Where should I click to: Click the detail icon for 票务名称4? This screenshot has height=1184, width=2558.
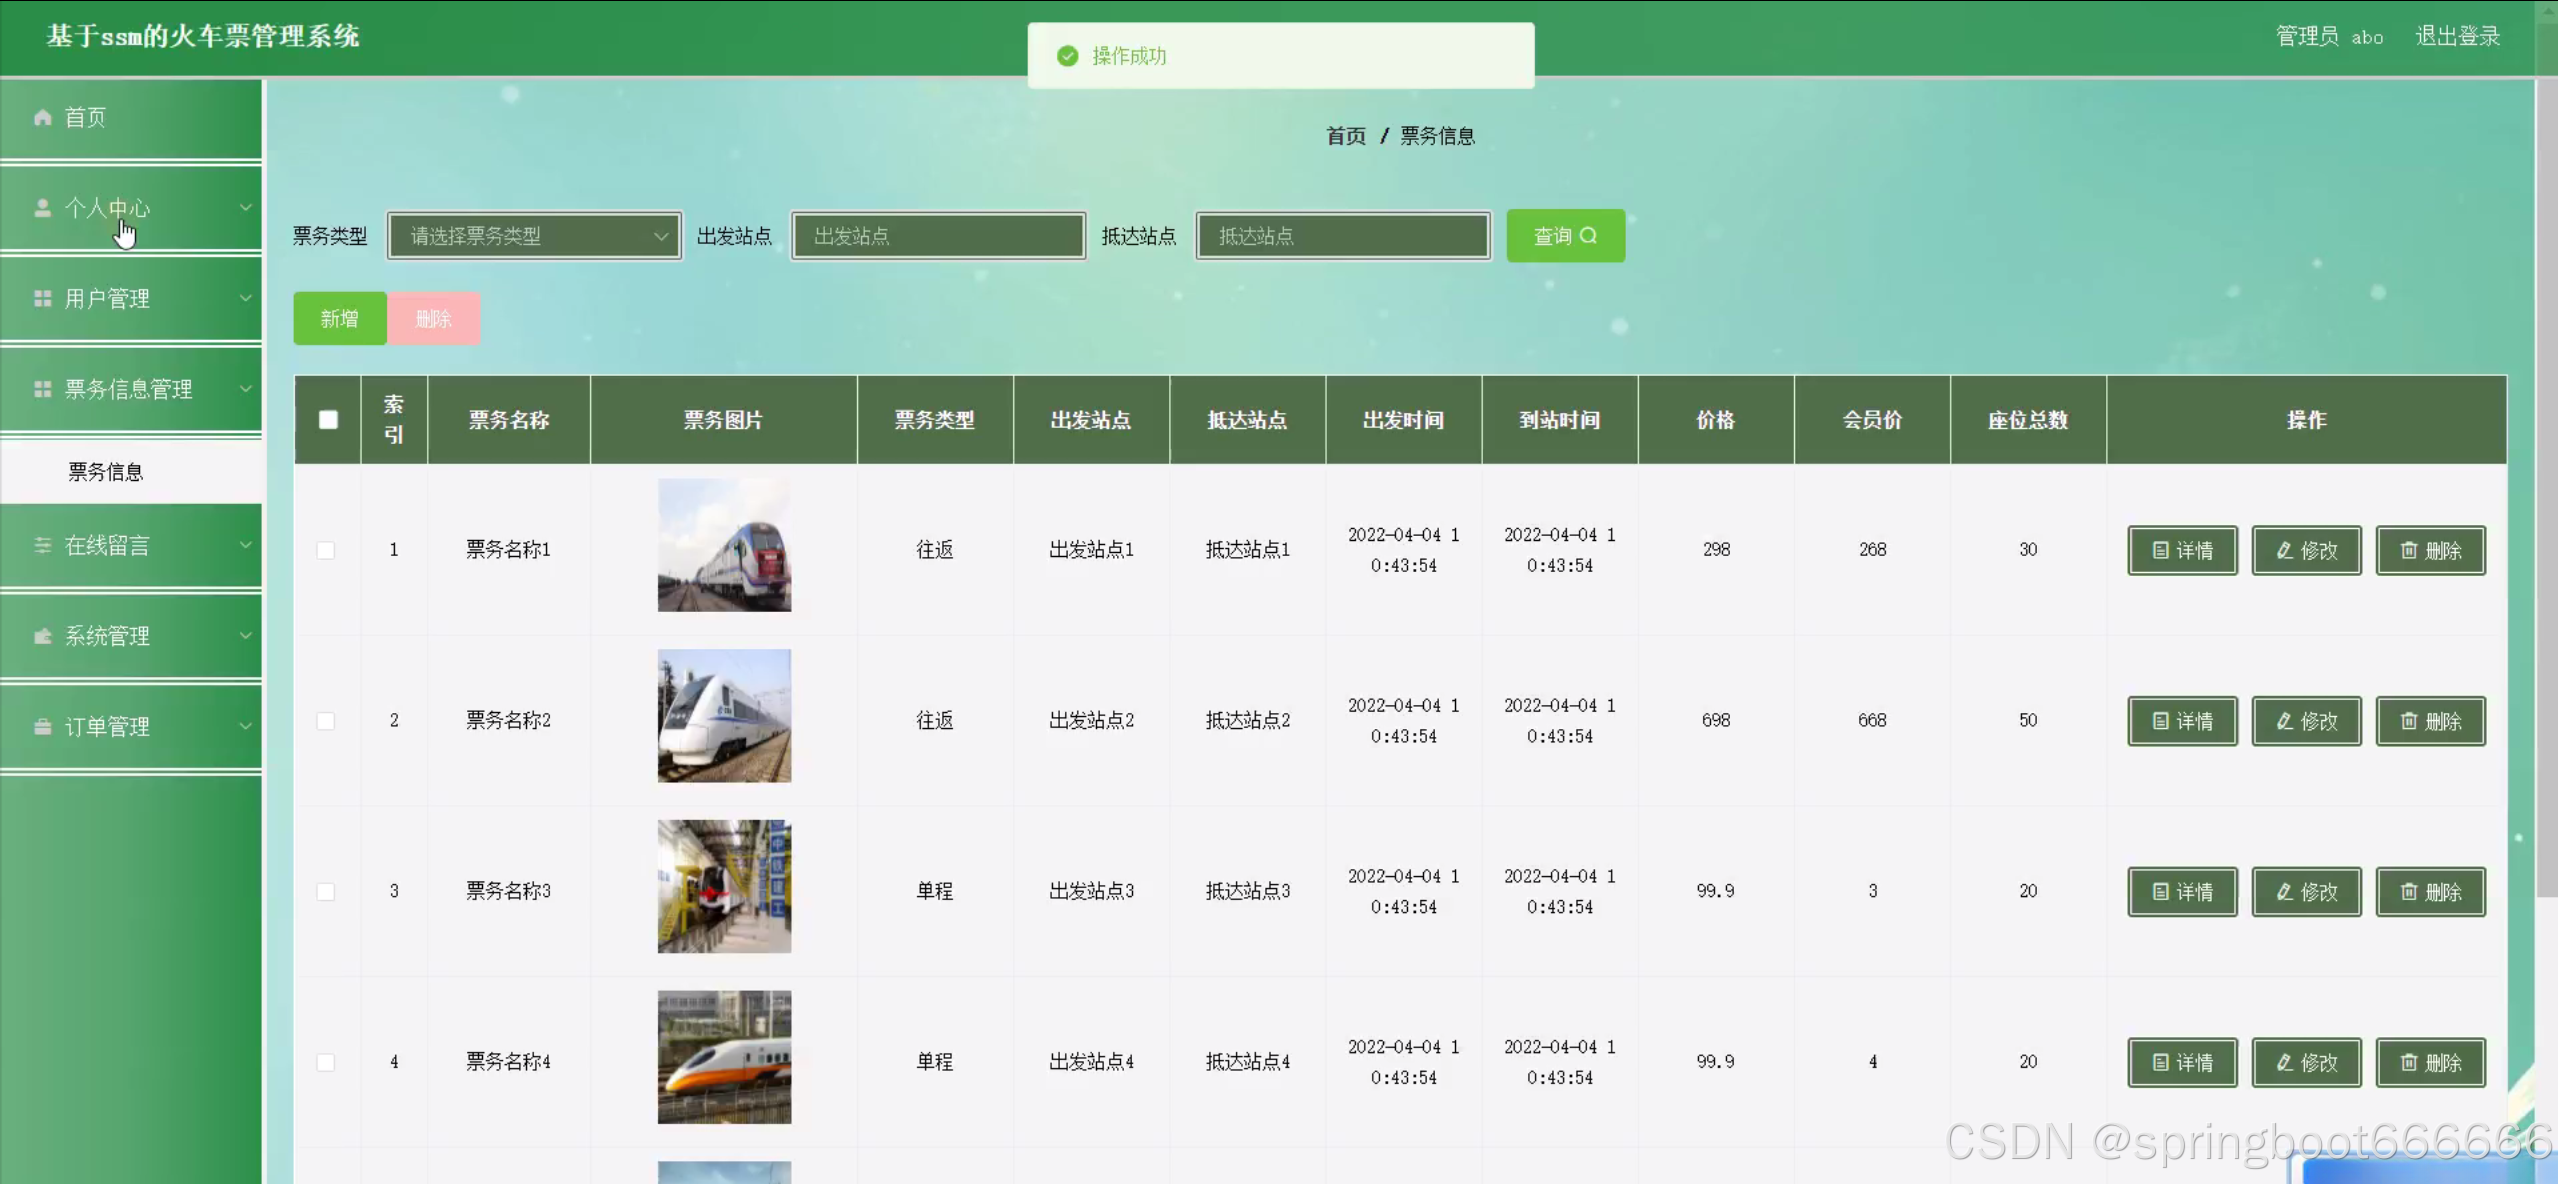click(2160, 1062)
